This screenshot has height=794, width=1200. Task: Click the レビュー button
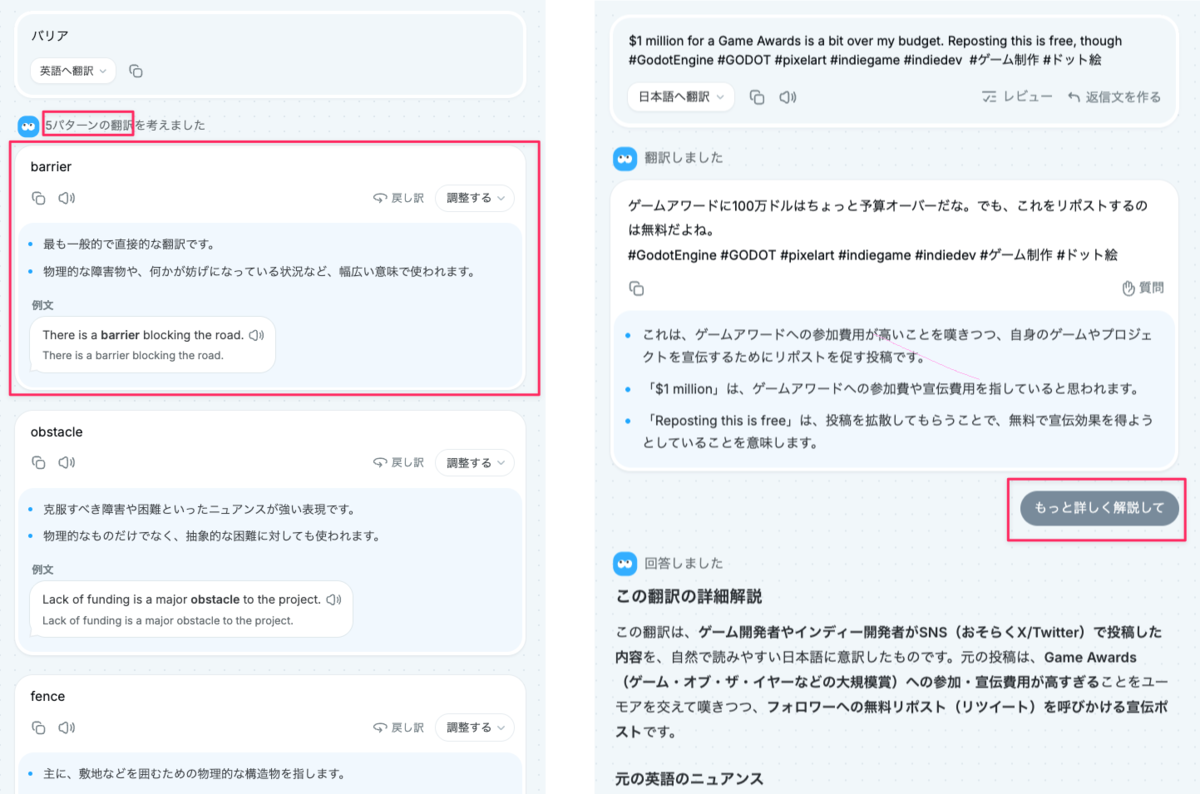point(1017,97)
